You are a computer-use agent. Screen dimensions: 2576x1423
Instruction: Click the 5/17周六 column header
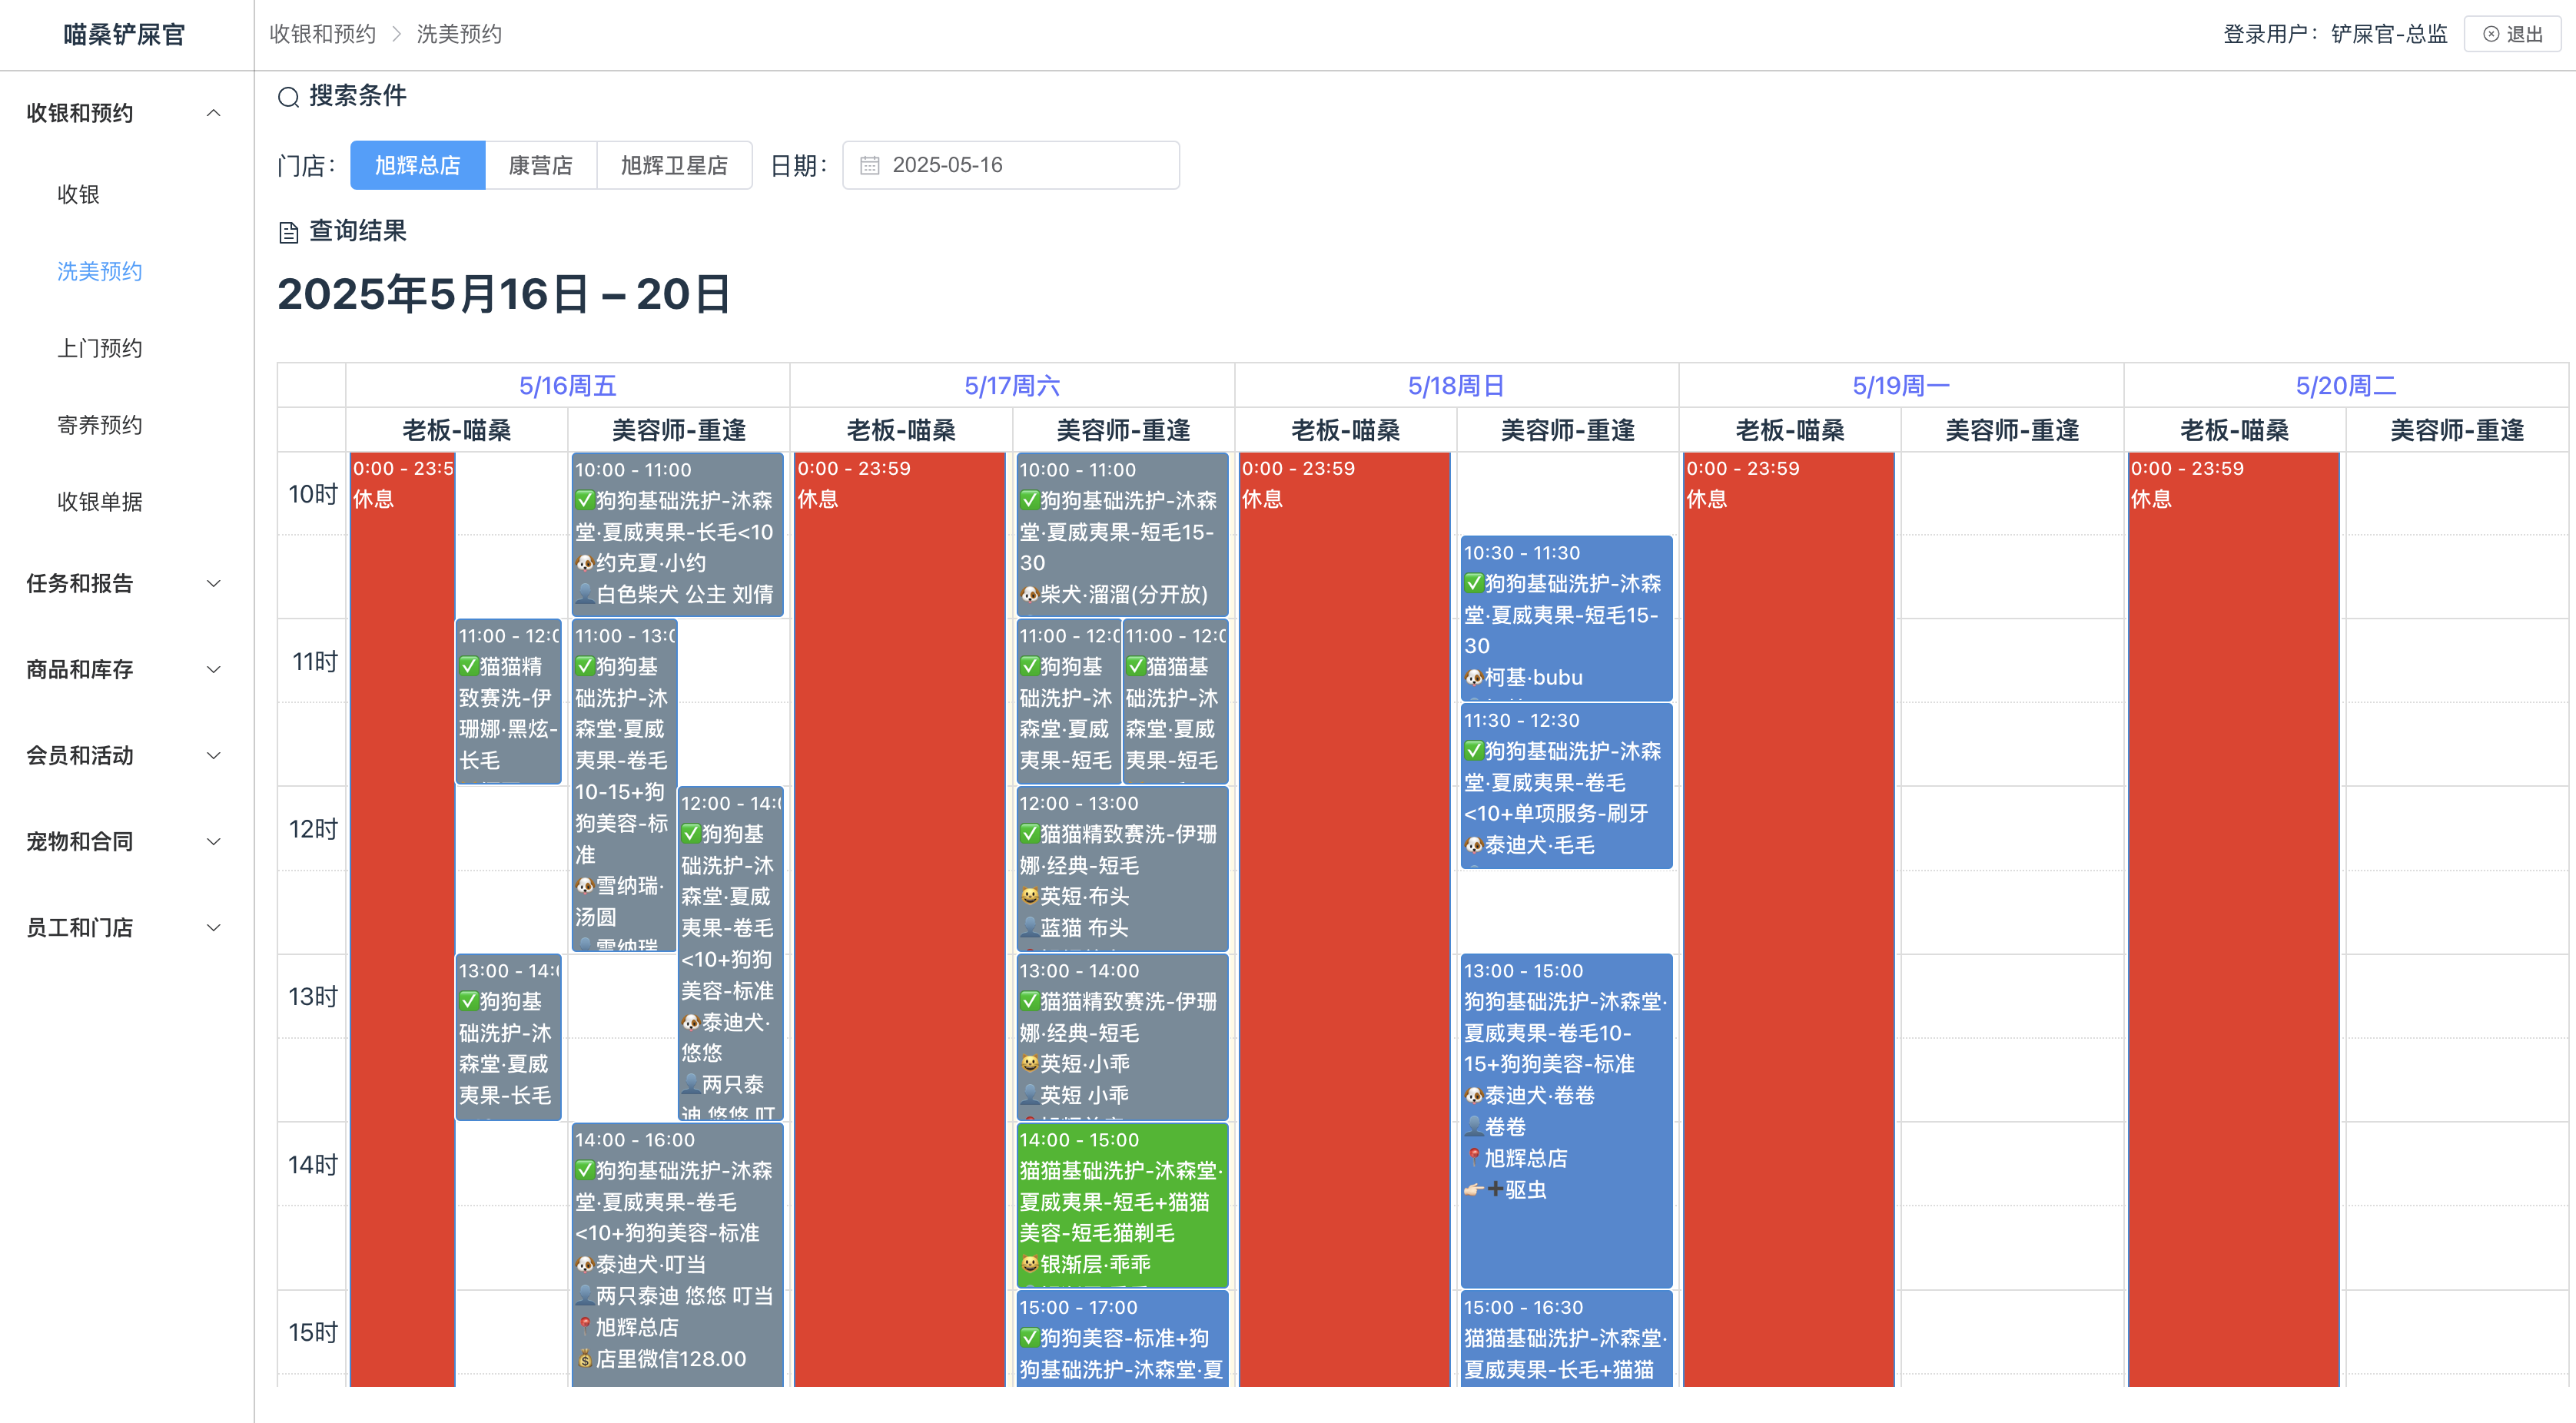click(1012, 386)
